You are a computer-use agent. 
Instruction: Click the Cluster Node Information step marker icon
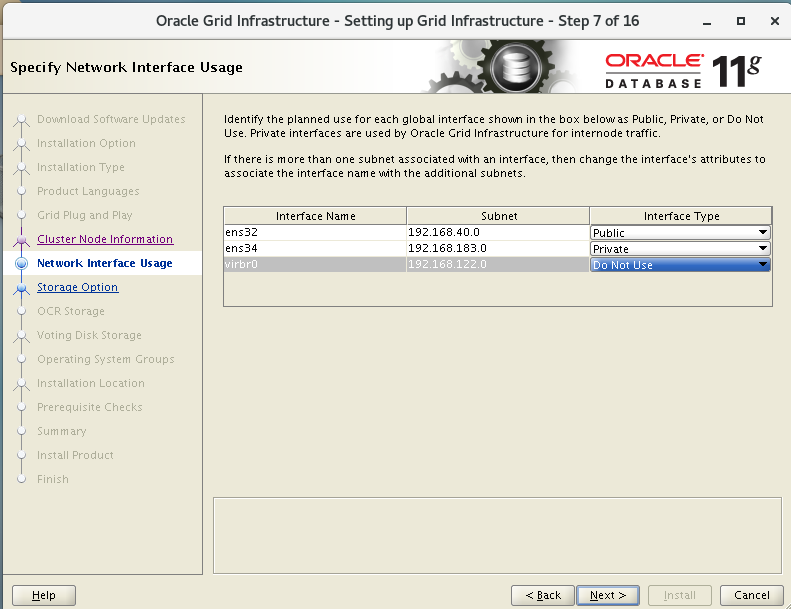point(21,240)
